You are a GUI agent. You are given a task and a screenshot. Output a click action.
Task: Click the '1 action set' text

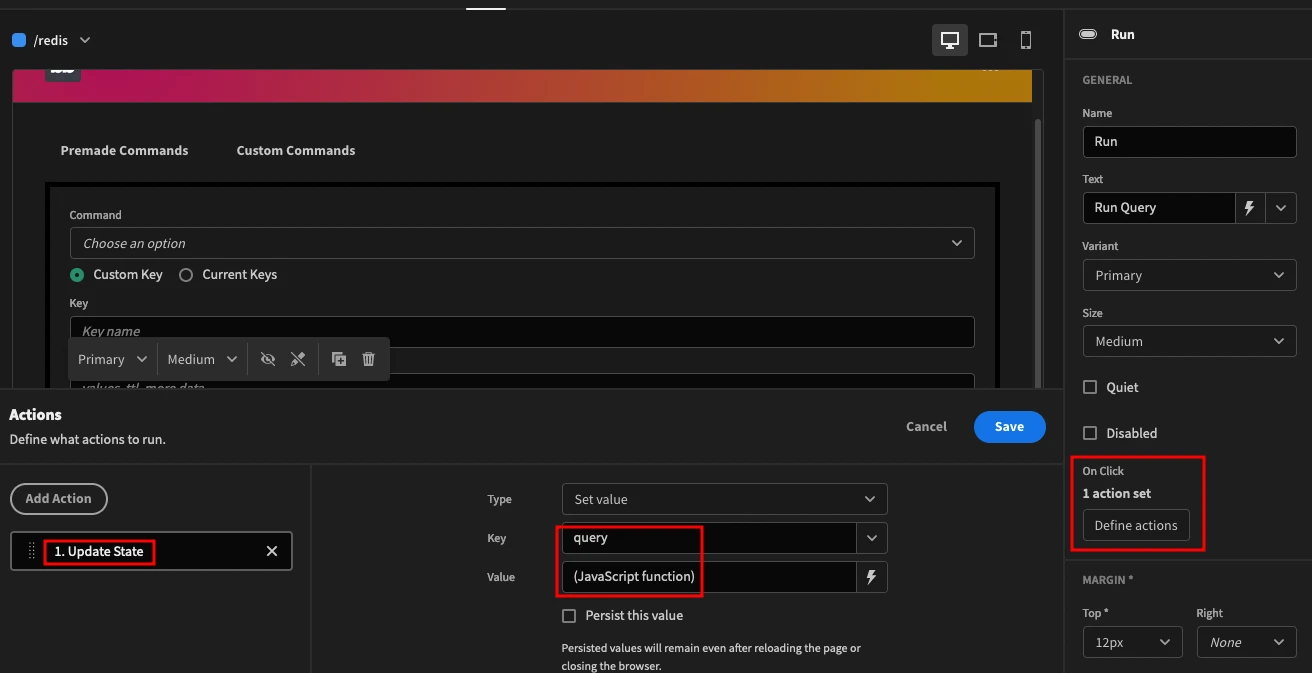click(x=1116, y=493)
